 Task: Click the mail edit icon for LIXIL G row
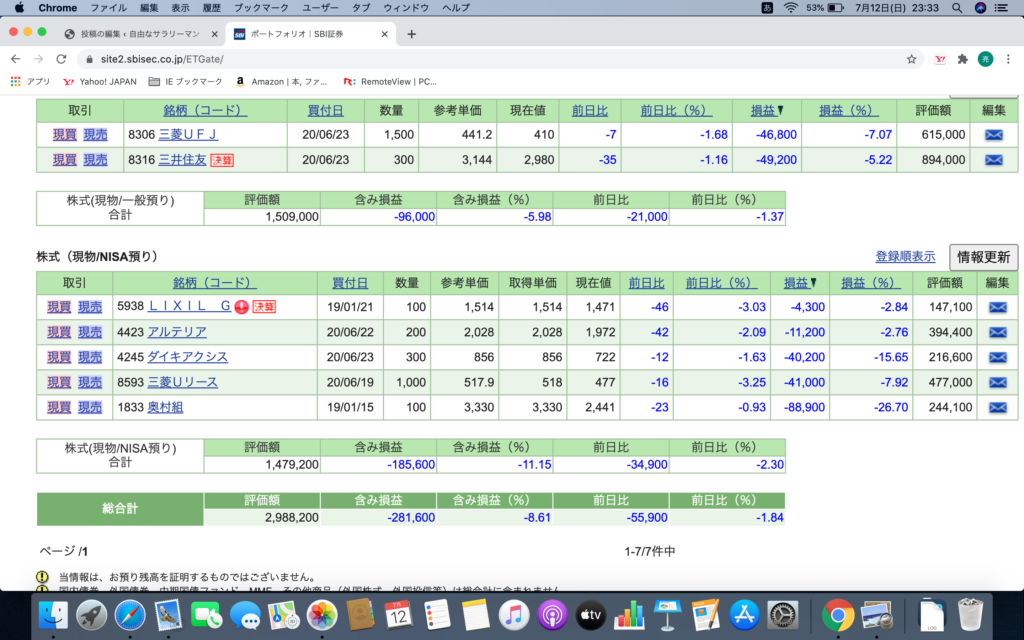pos(997,307)
